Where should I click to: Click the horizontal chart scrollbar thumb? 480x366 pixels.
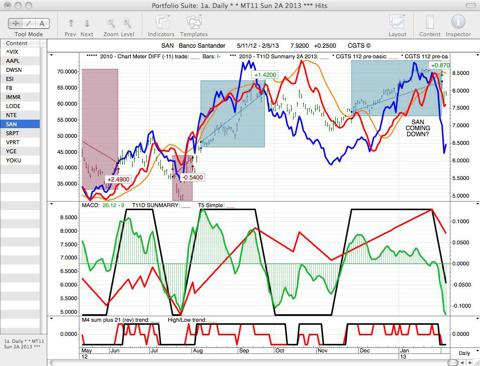tap(452, 362)
